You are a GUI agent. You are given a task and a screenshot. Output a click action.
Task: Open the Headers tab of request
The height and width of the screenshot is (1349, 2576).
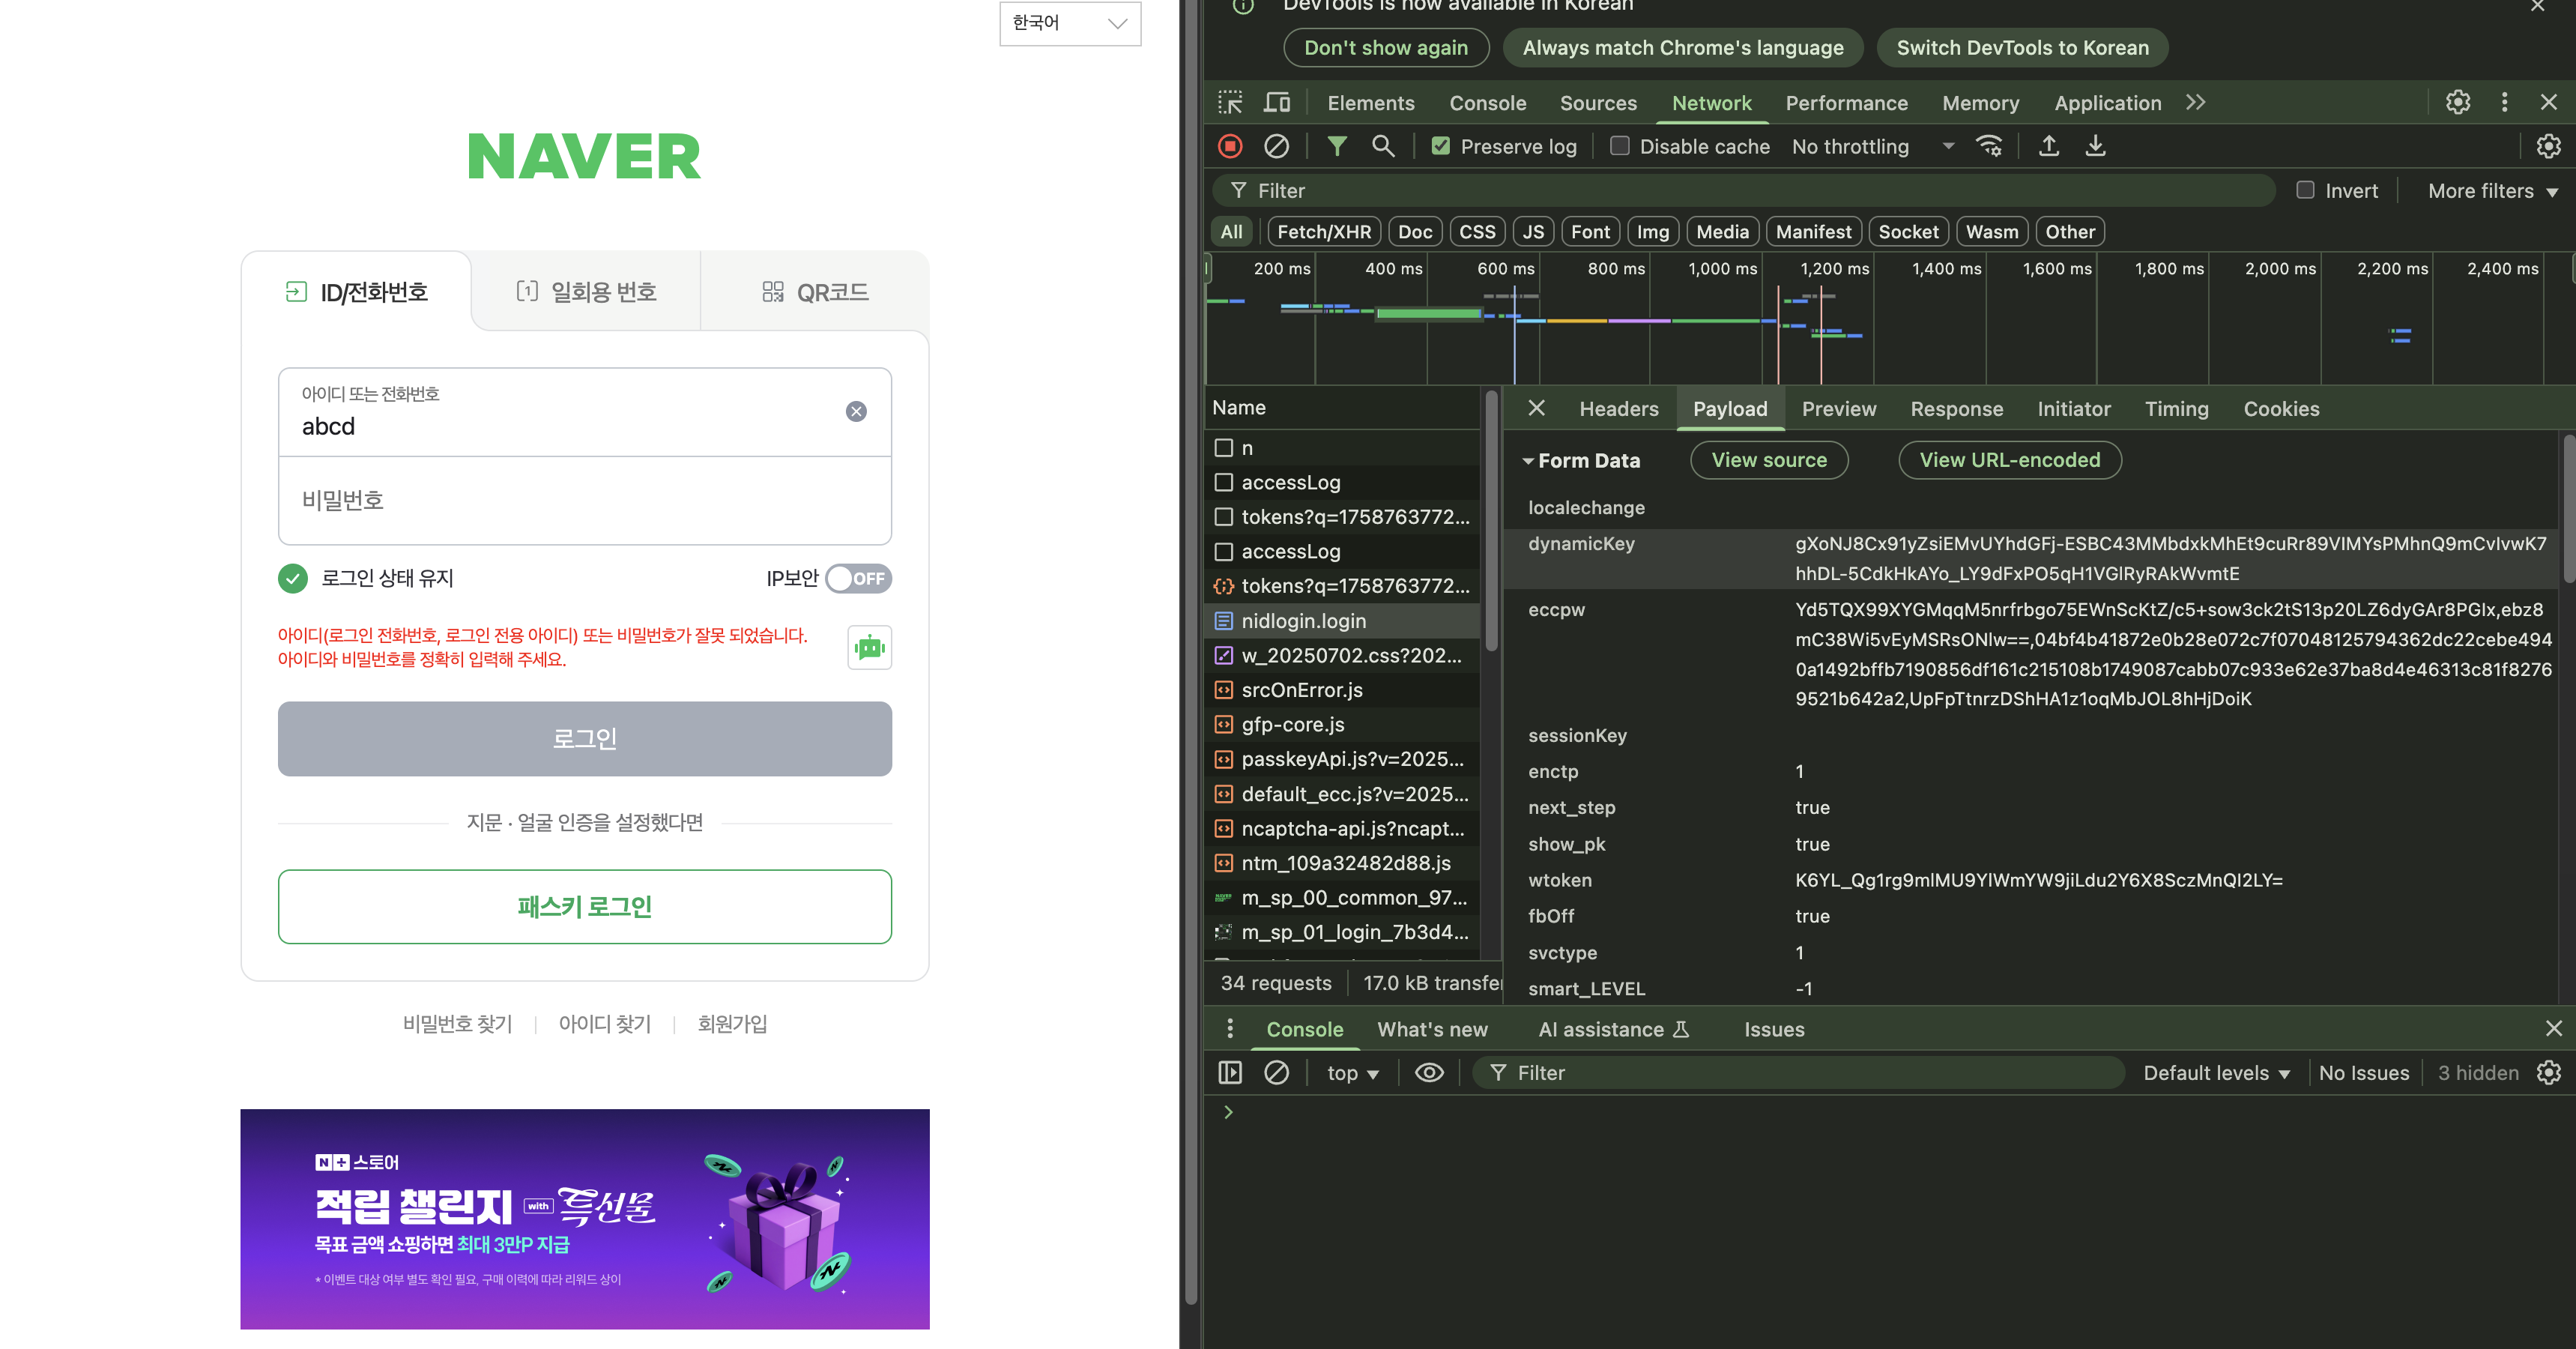pyautogui.click(x=1618, y=409)
